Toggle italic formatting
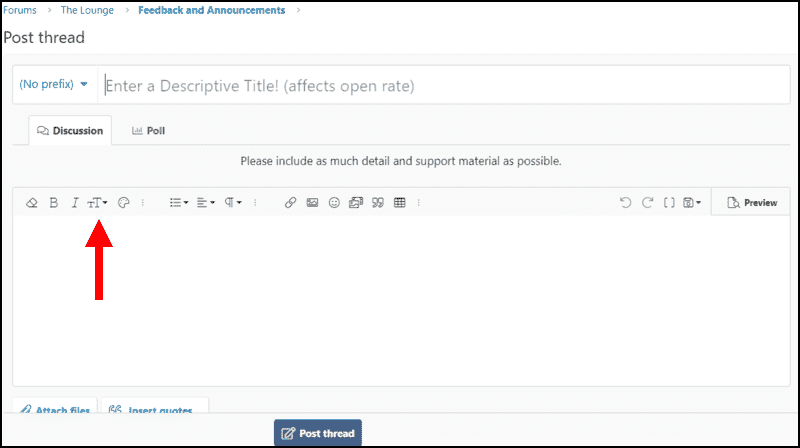This screenshot has height=448, width=800. (75, 203)
